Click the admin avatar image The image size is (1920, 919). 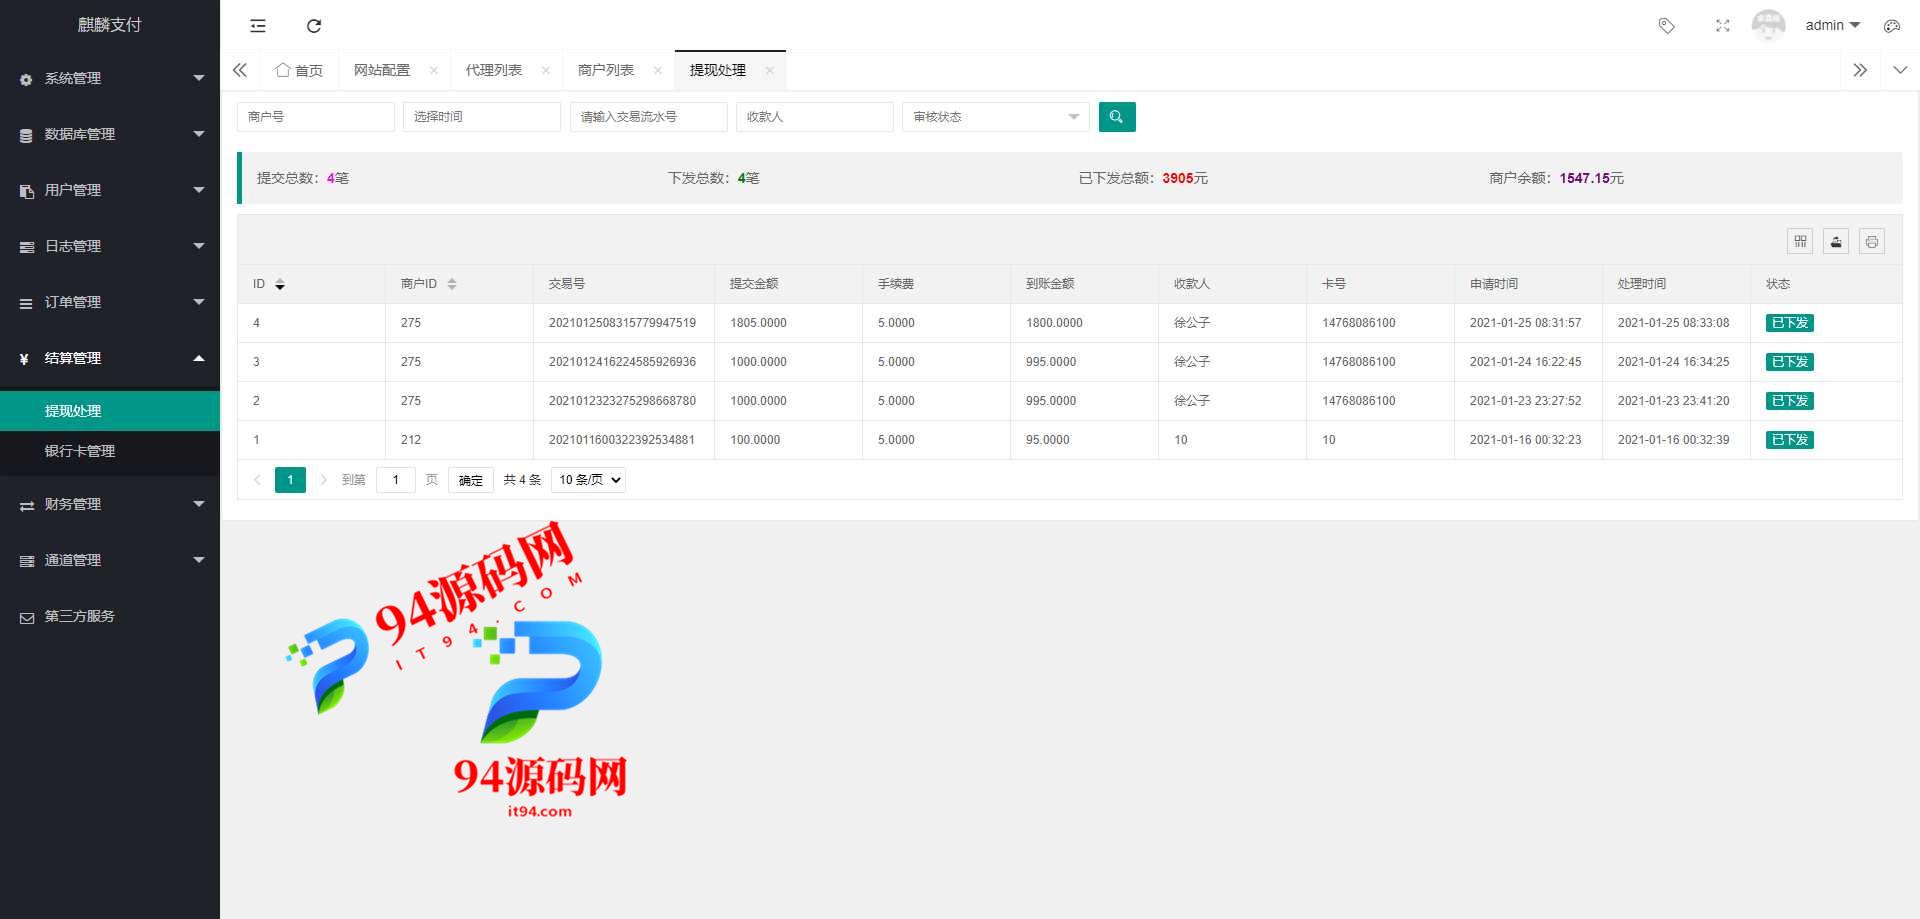(1768, 26)
